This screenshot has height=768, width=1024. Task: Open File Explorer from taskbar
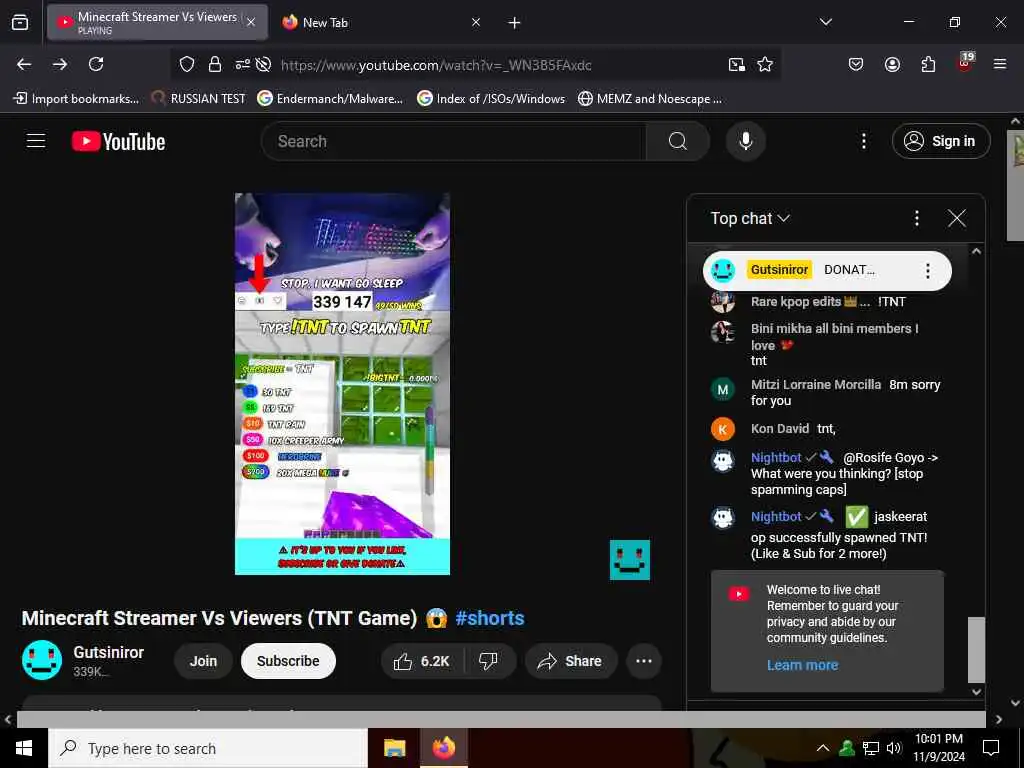click(x=394, y=748)
